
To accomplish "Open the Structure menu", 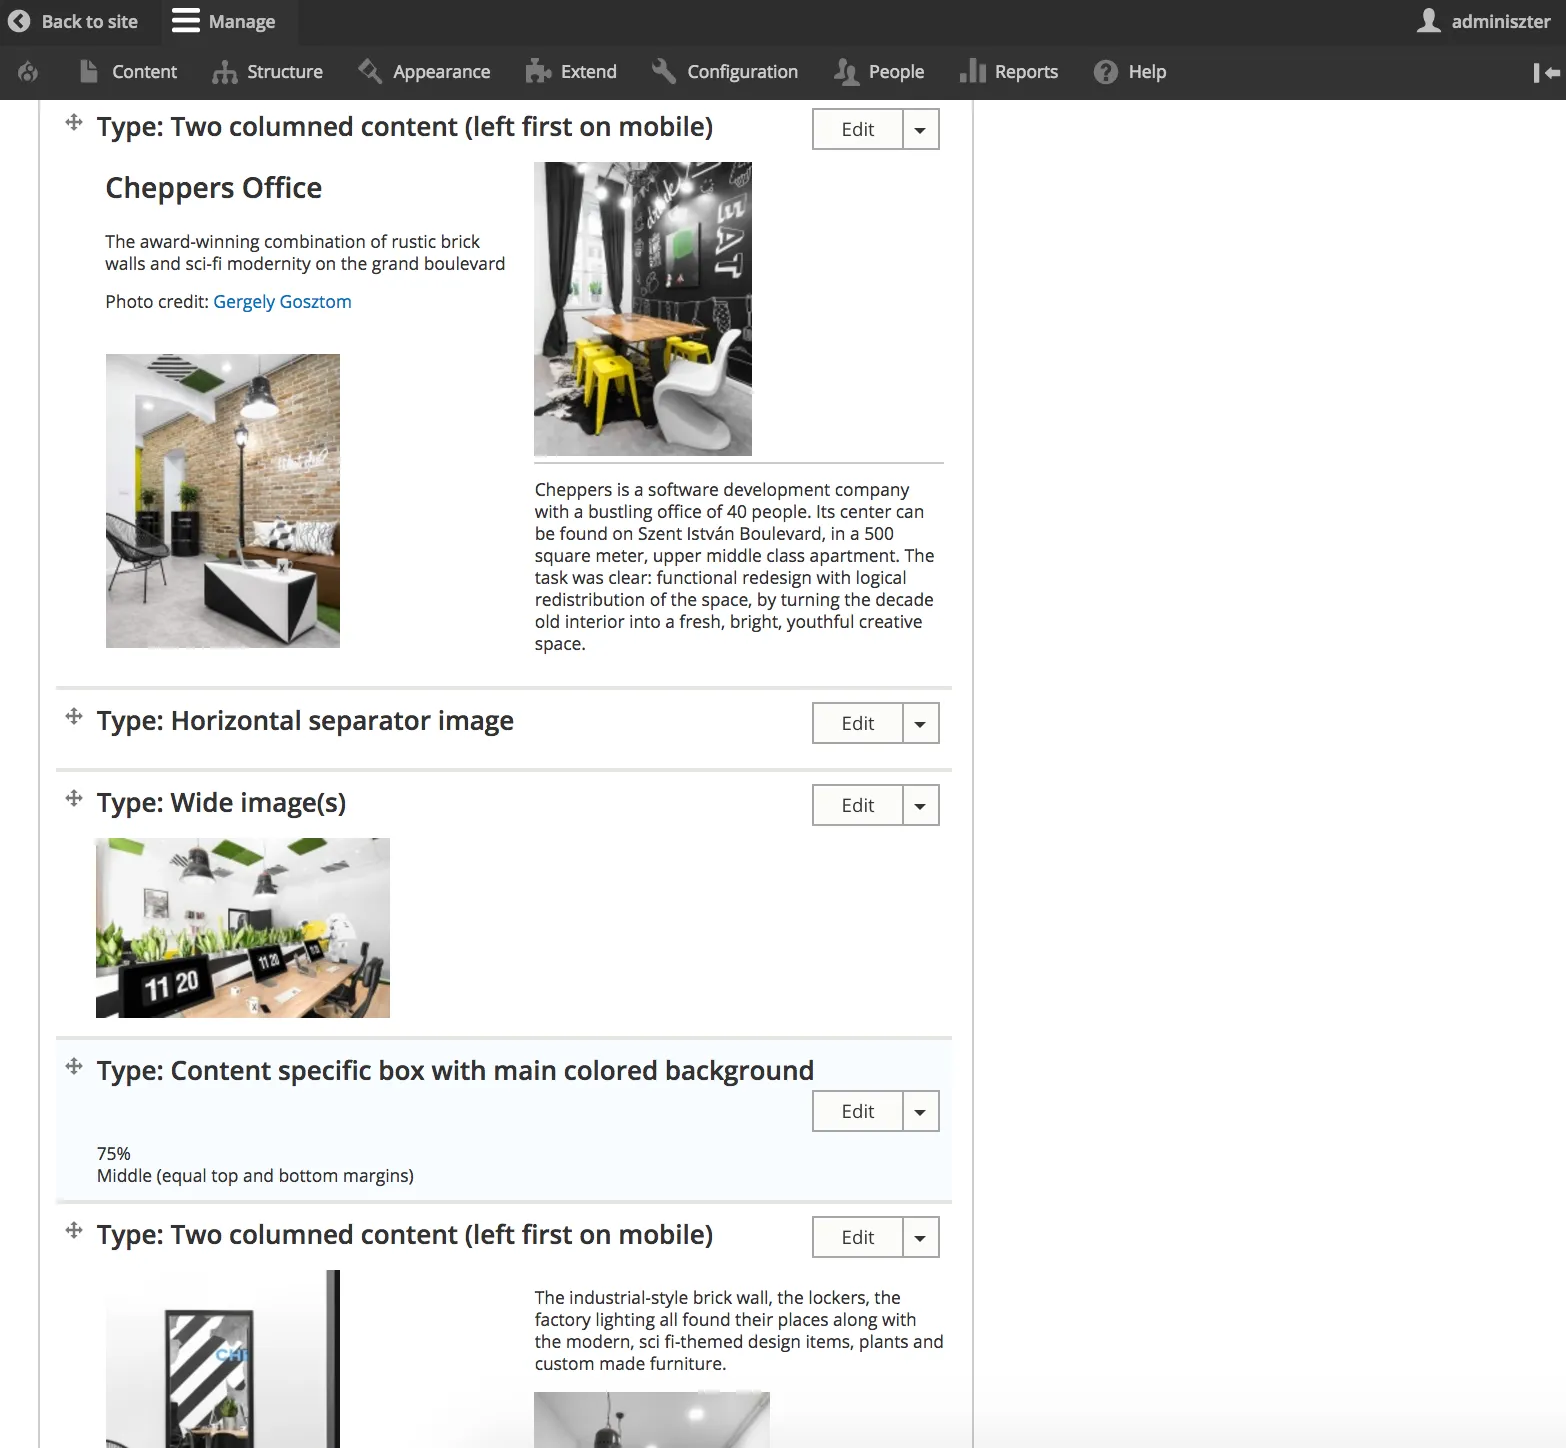I will [x=268, y=72].
